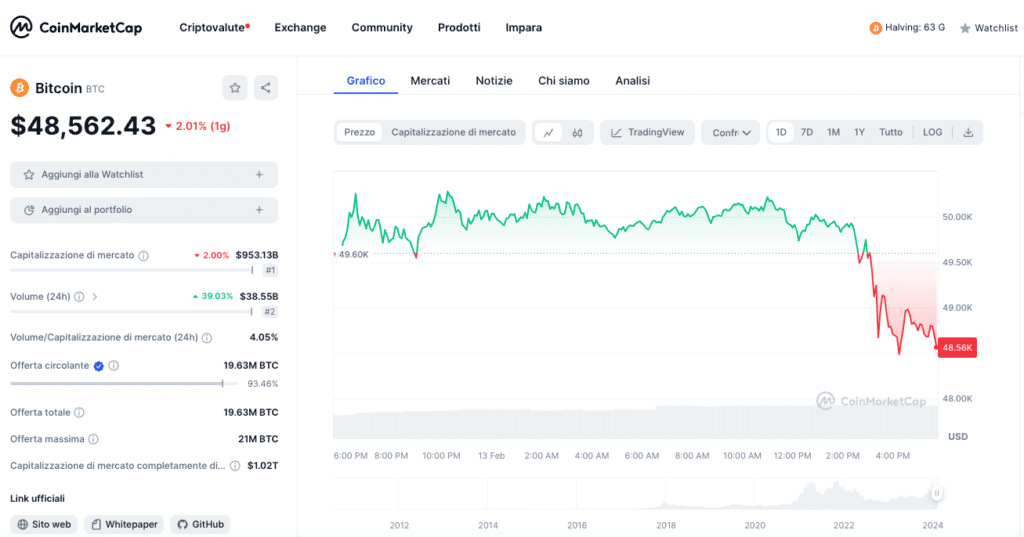Click the globe icon on Sito web

pos(23,525)
